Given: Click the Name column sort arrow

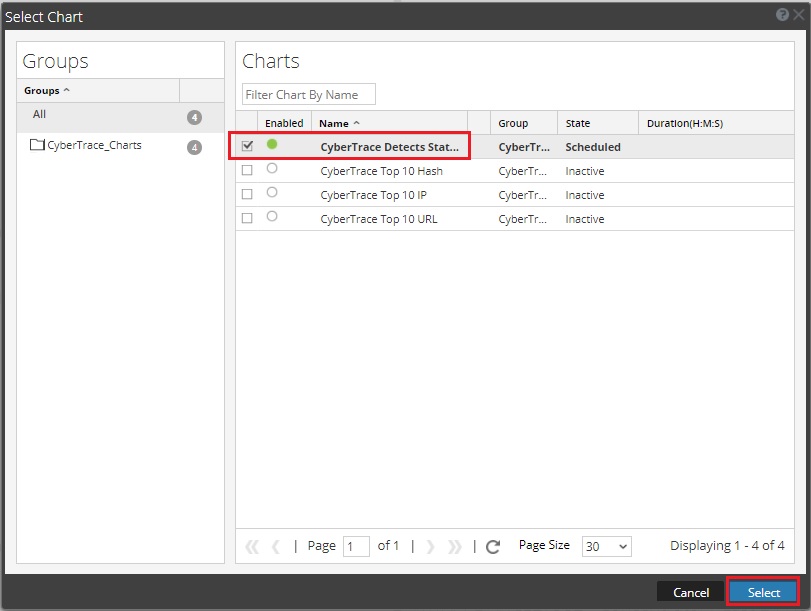Looking at the screenshot, I should [359, 122].
